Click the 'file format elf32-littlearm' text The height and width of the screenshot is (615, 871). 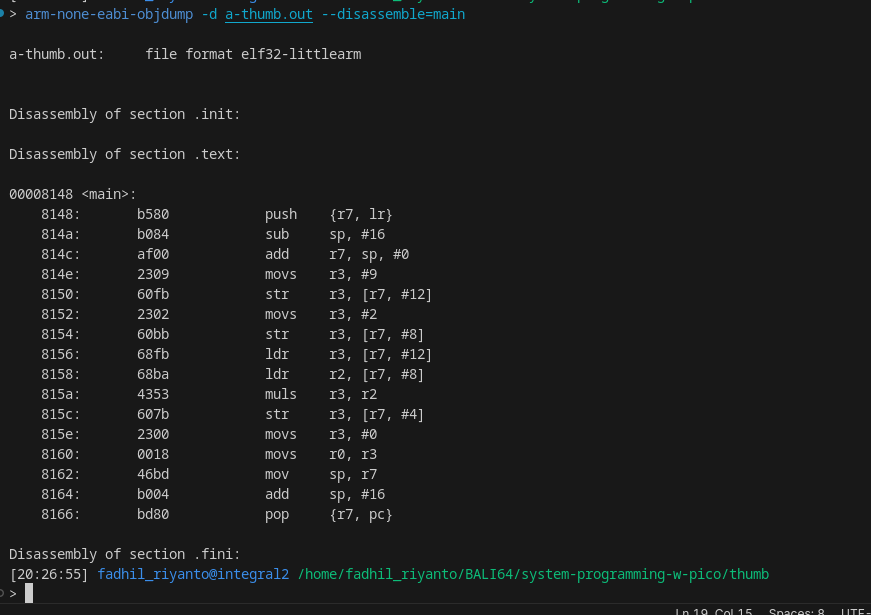pyautogui.click(x=253, y=54)
